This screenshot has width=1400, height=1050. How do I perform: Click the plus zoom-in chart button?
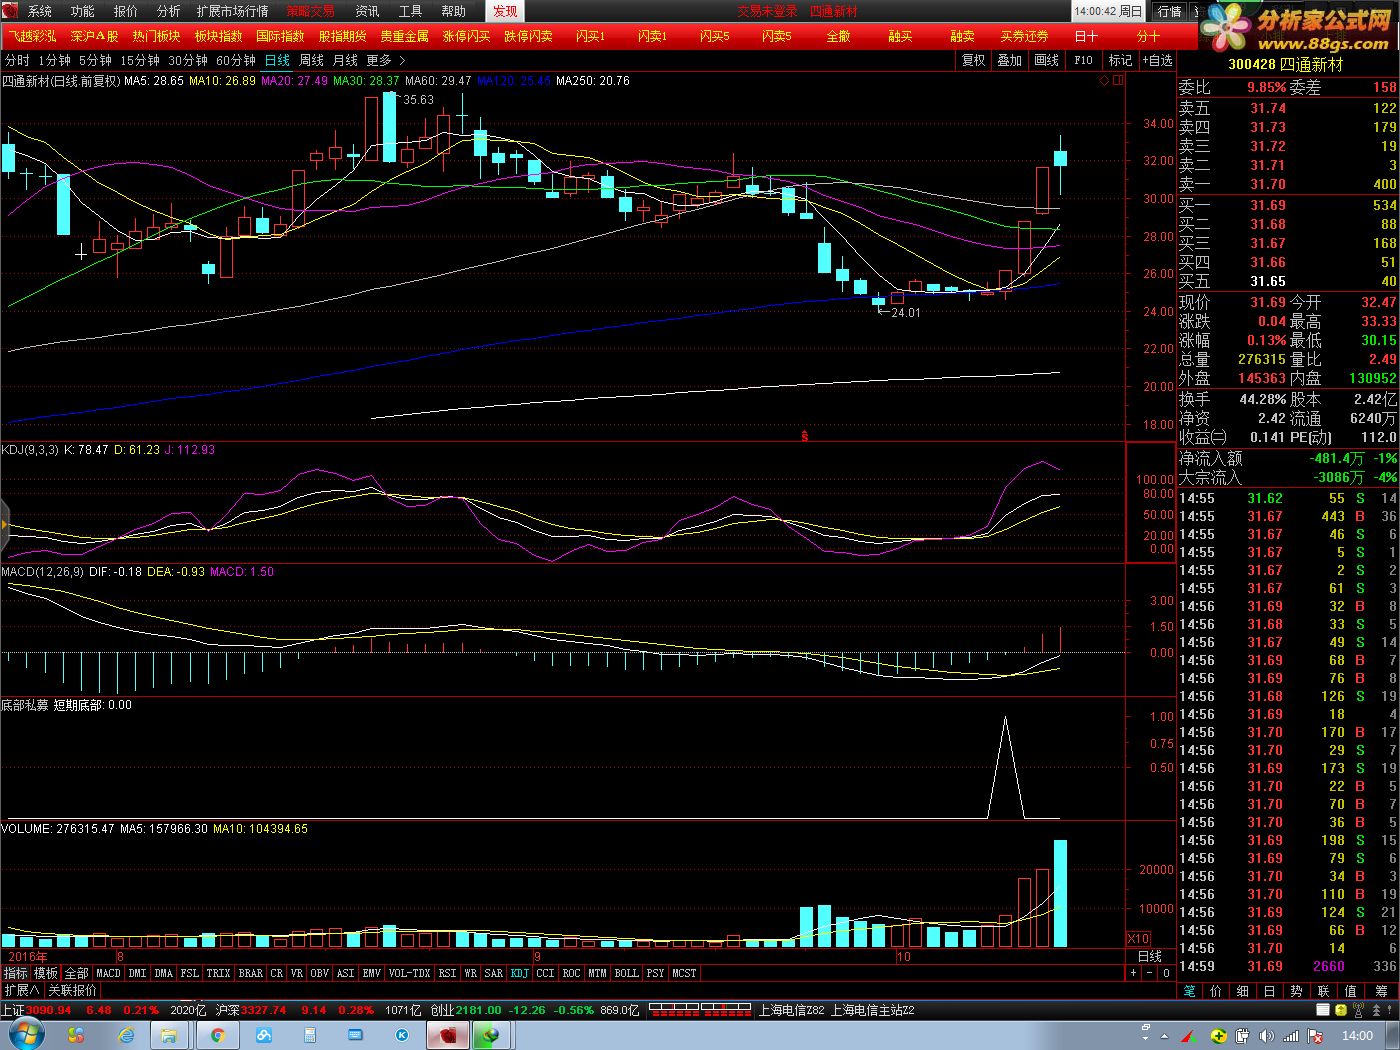1133,973
